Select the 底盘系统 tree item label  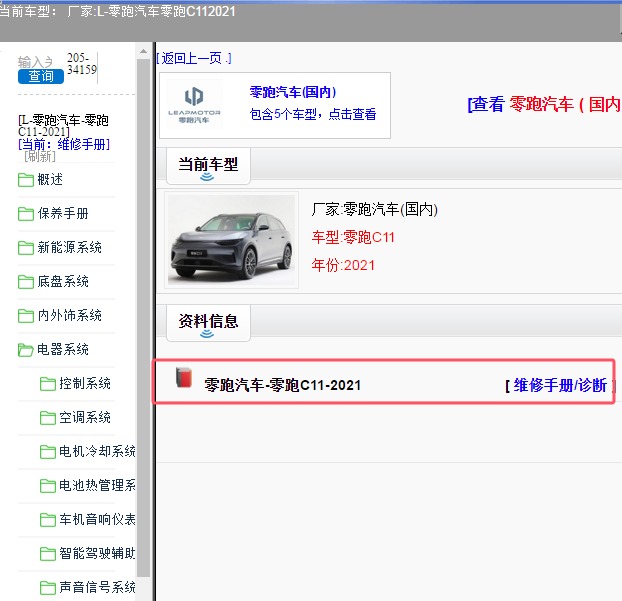[63, 282]
